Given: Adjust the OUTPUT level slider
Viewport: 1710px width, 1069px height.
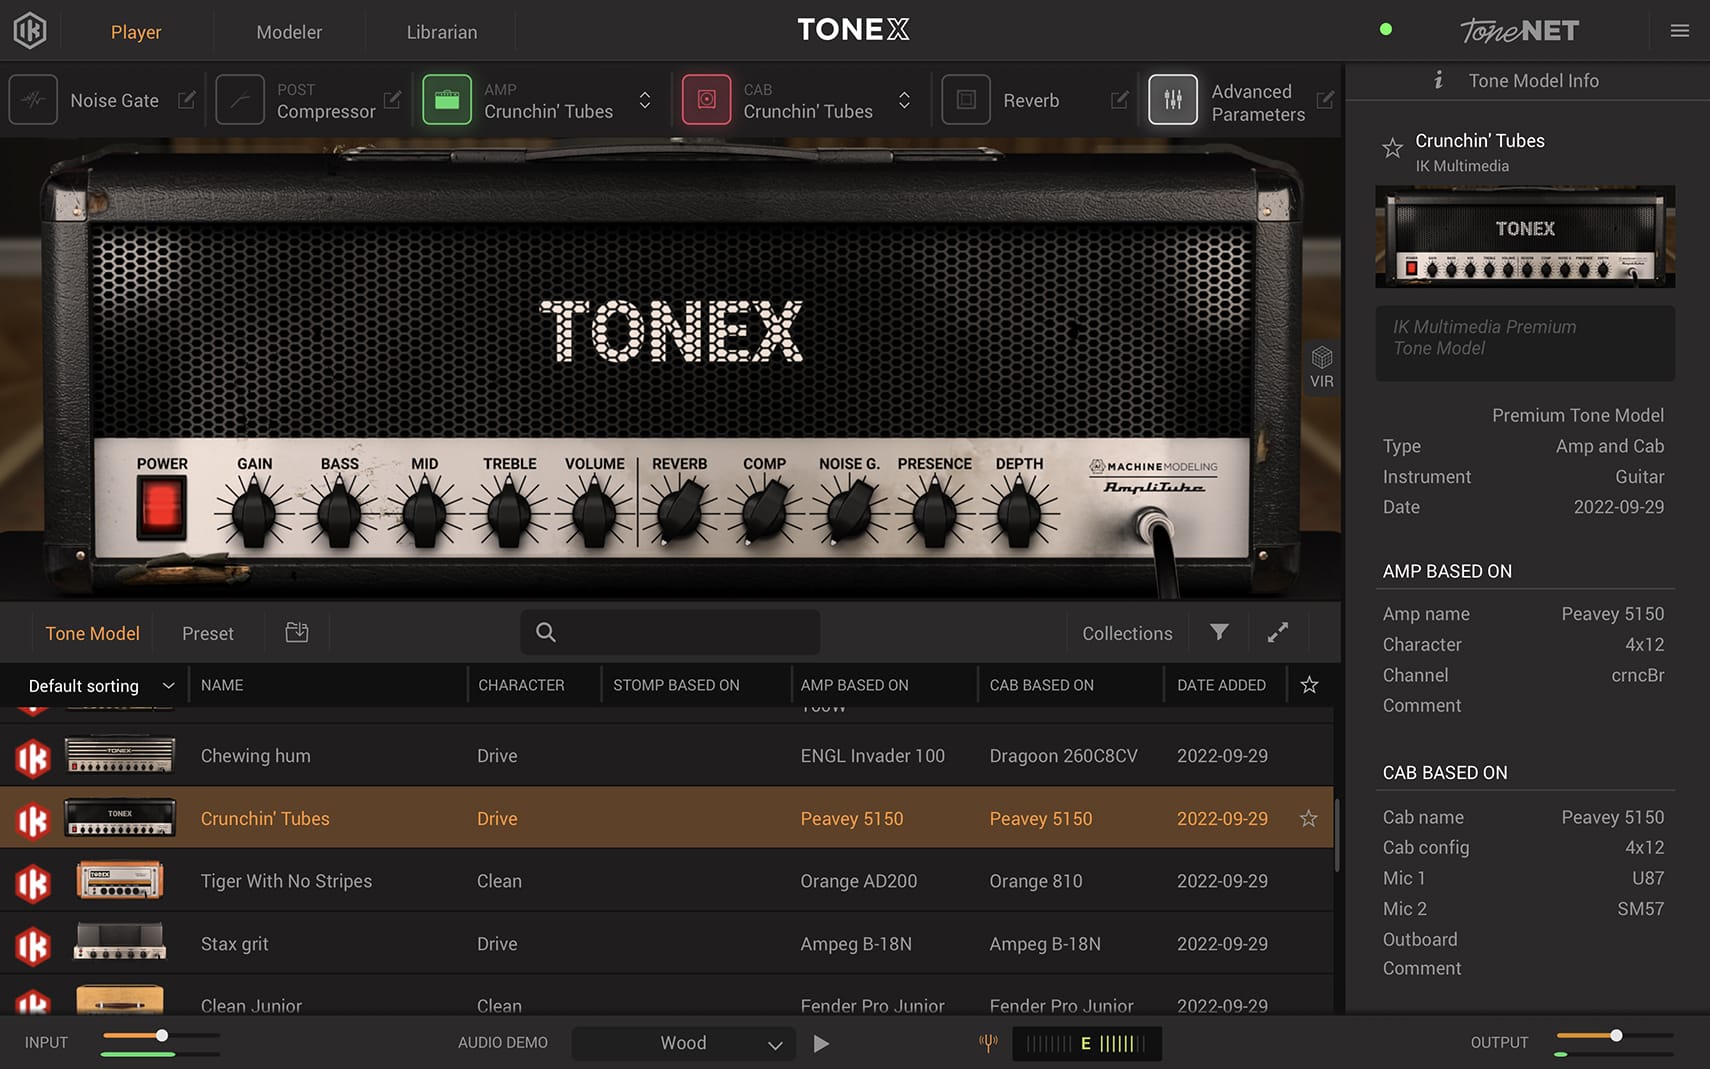Looking at the screenshot, I should pyautogui.click(x=1615, y=1037).
